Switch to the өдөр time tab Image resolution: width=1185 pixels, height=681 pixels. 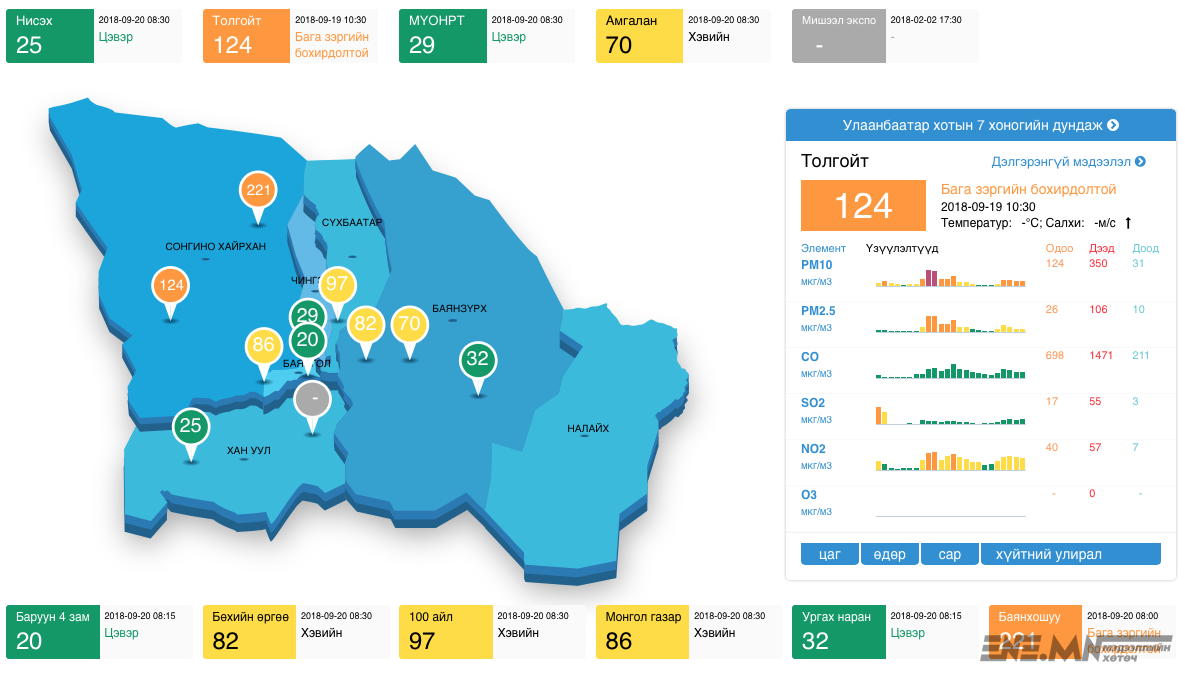coord(889,554)
